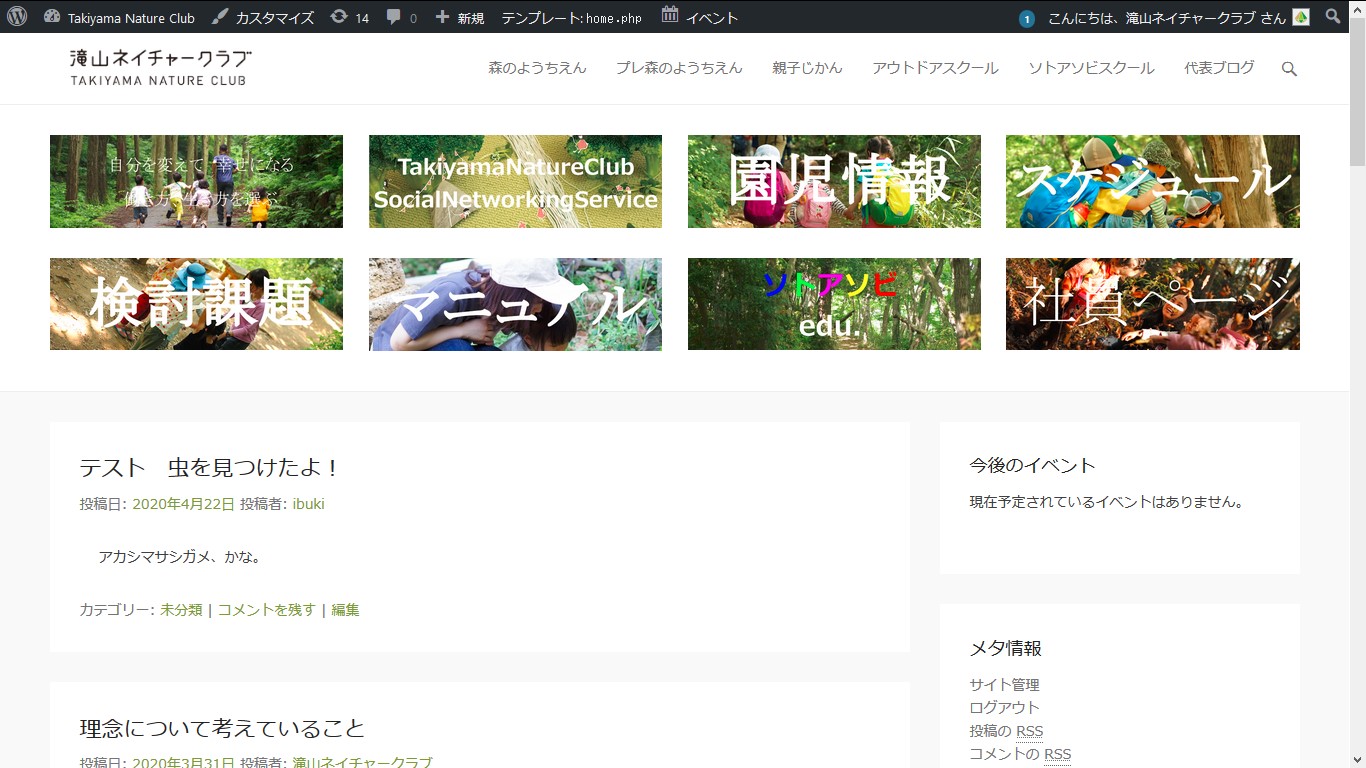
Task: Click the admin bar search magnifier icon
Action: (x=1332, y=17)
